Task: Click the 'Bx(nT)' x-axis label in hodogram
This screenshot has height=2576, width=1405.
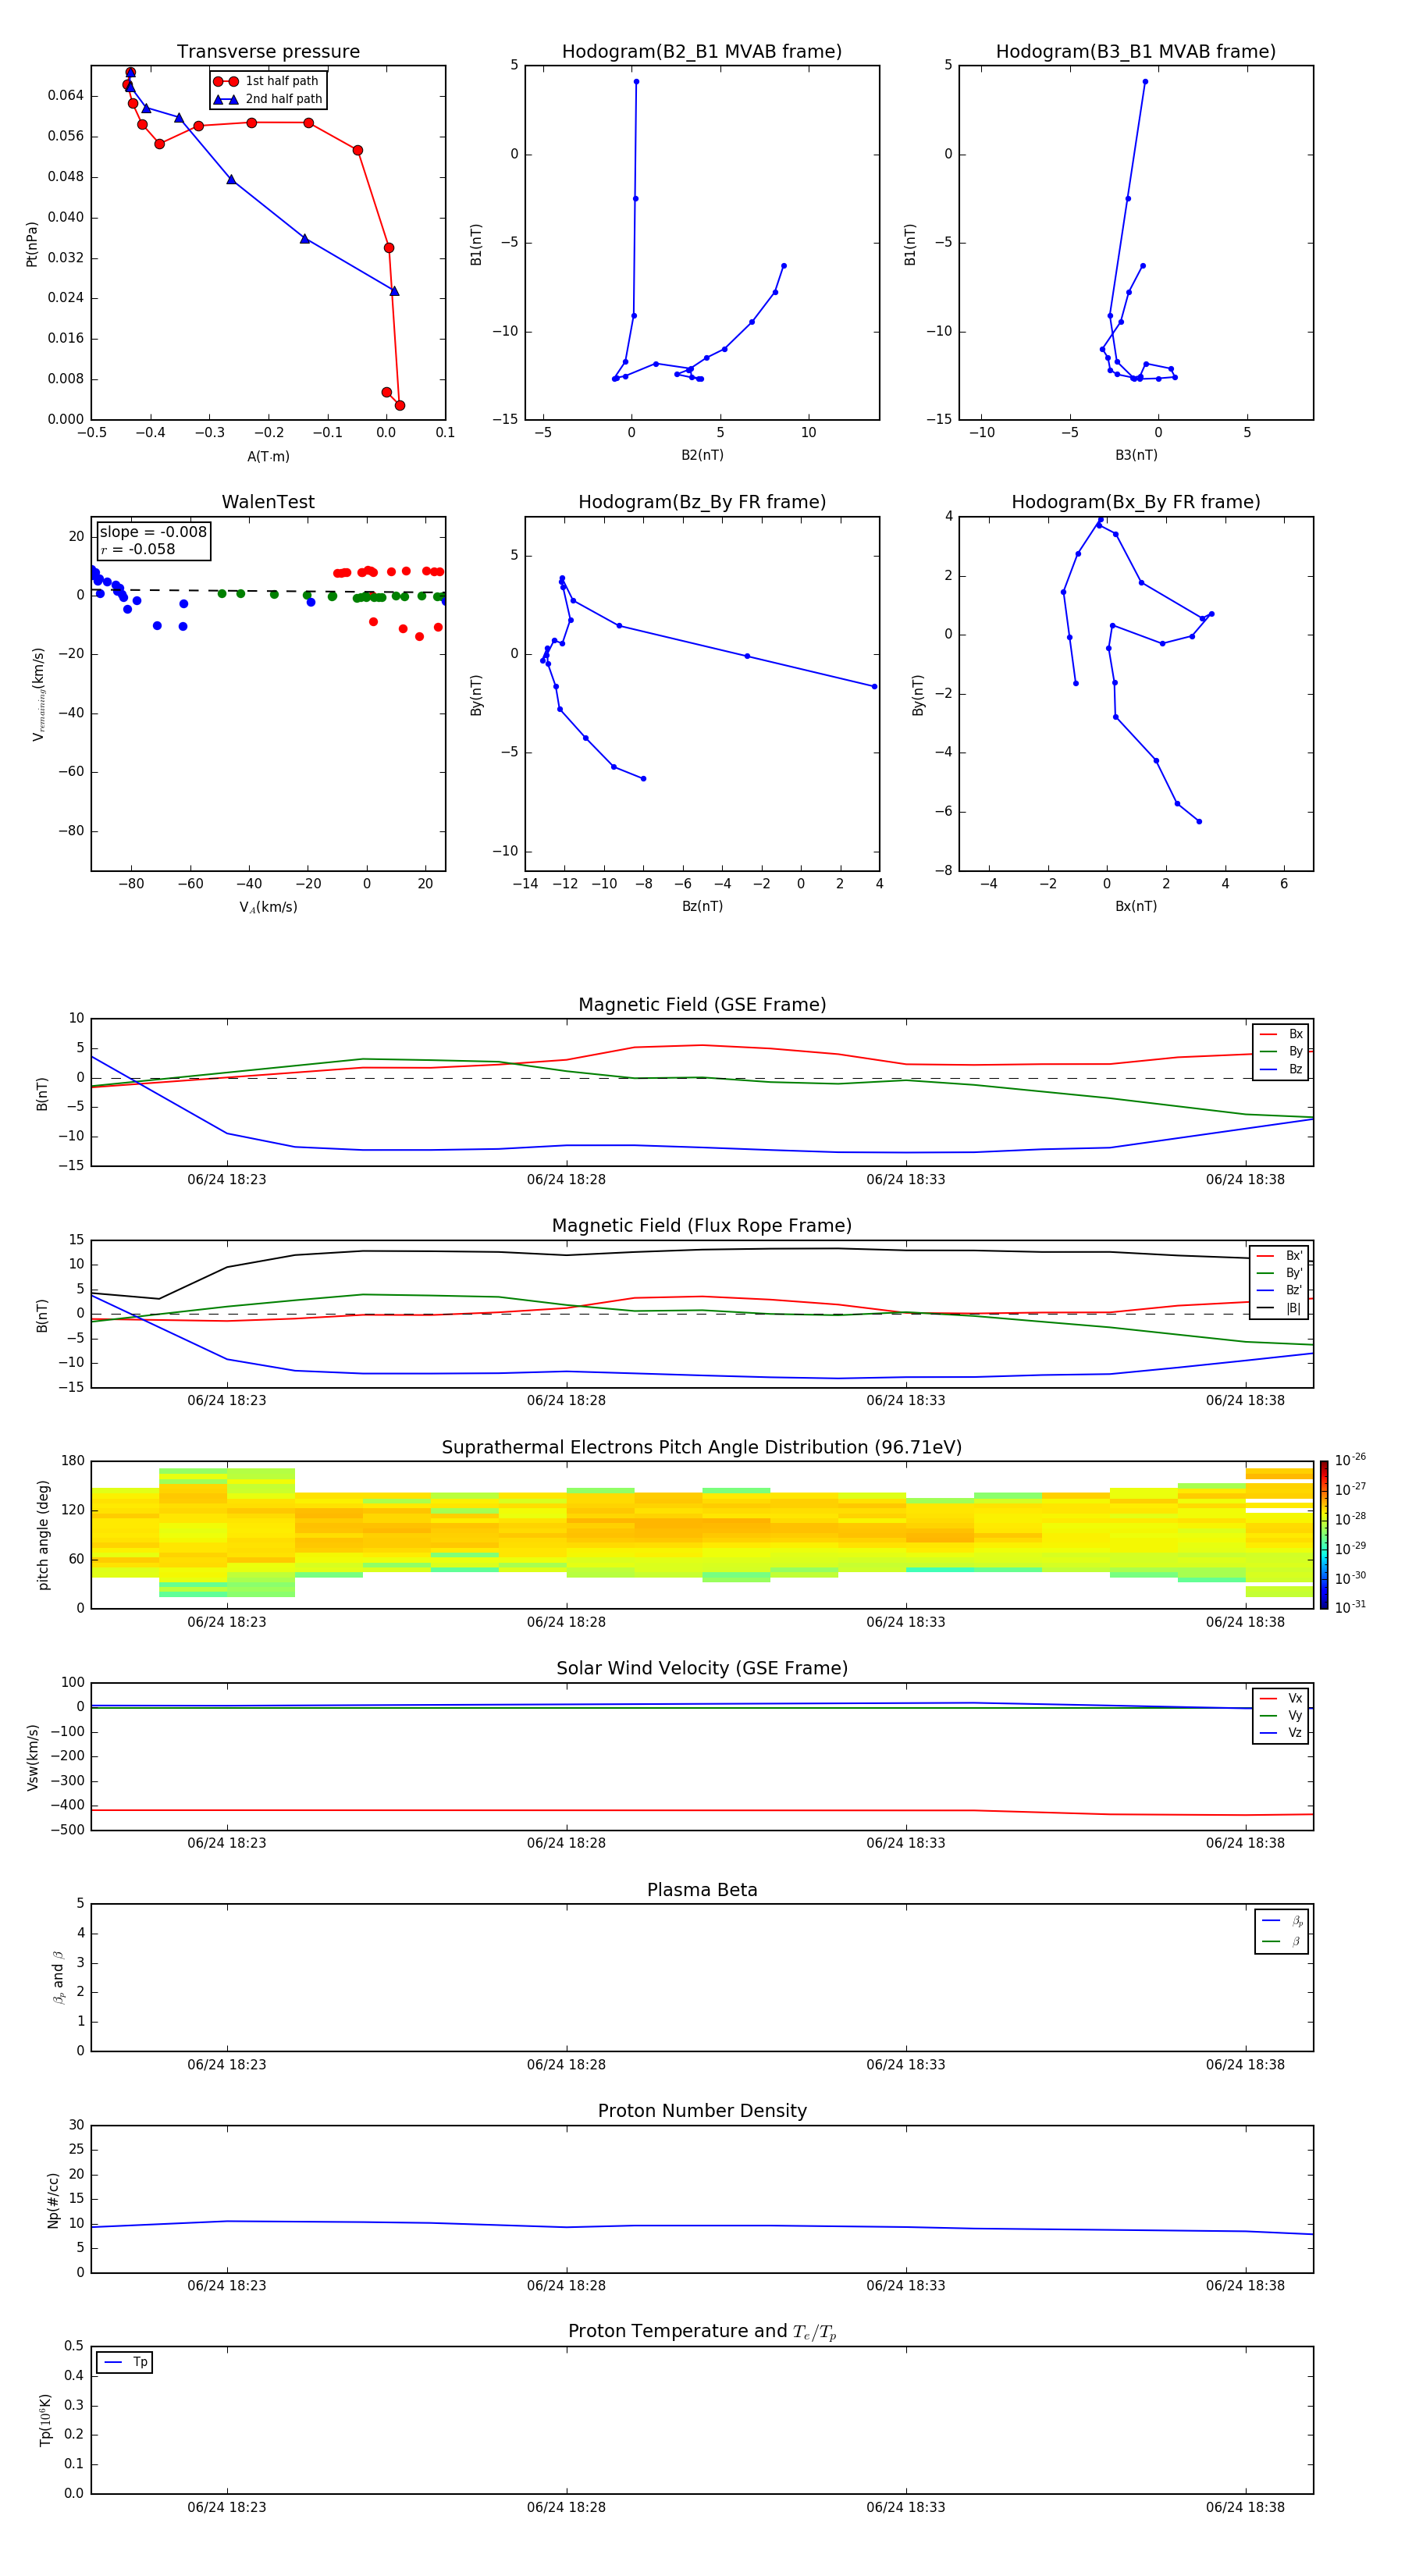Action: point(1136,907)
